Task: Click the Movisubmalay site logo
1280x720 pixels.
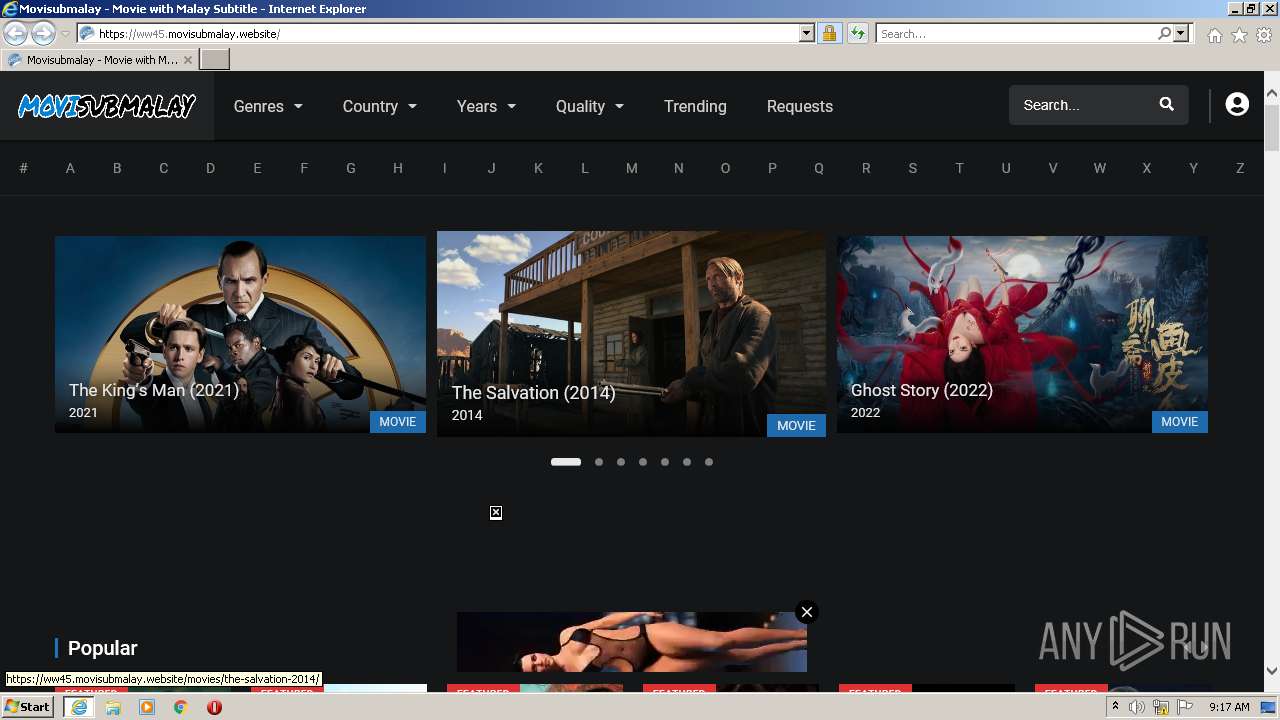Action: pos(107,106)
